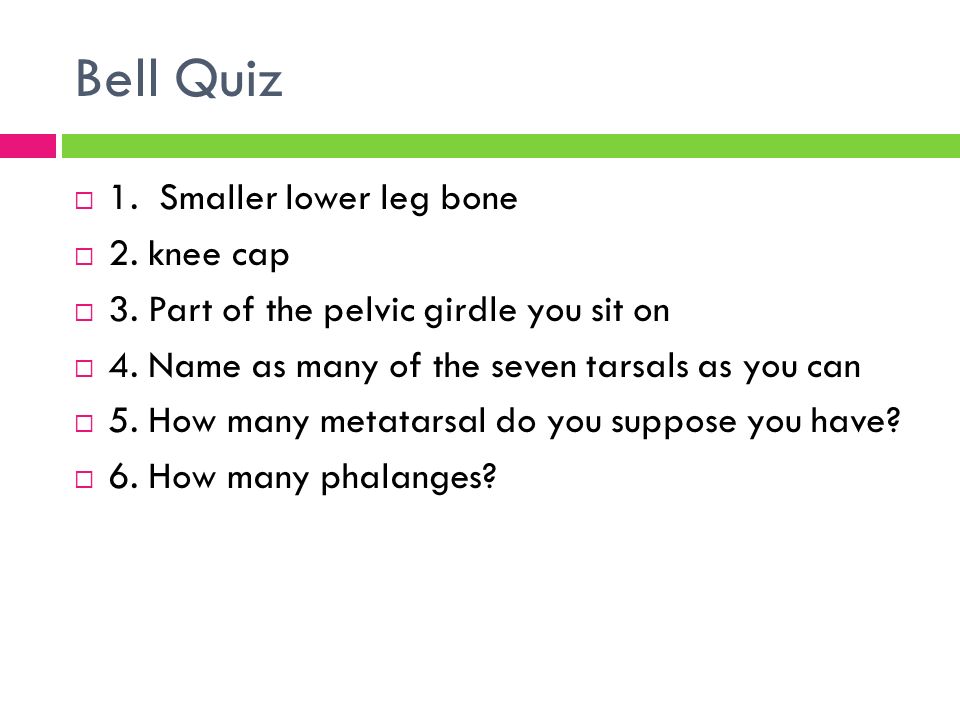The image size is (960, 720).
Task: Select the square bullet beside item 5
Action: click(84, 423)
